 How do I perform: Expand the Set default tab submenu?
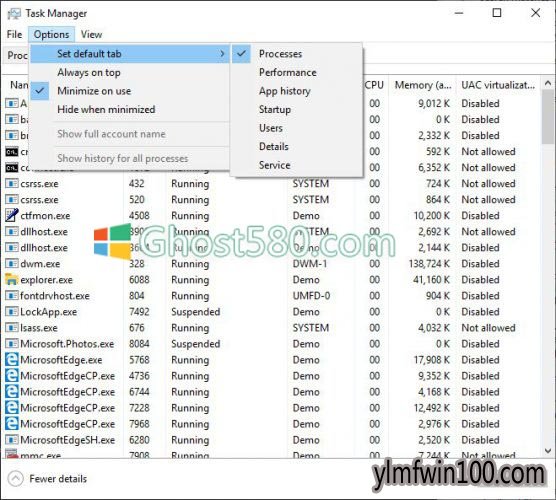coord(129,54)
